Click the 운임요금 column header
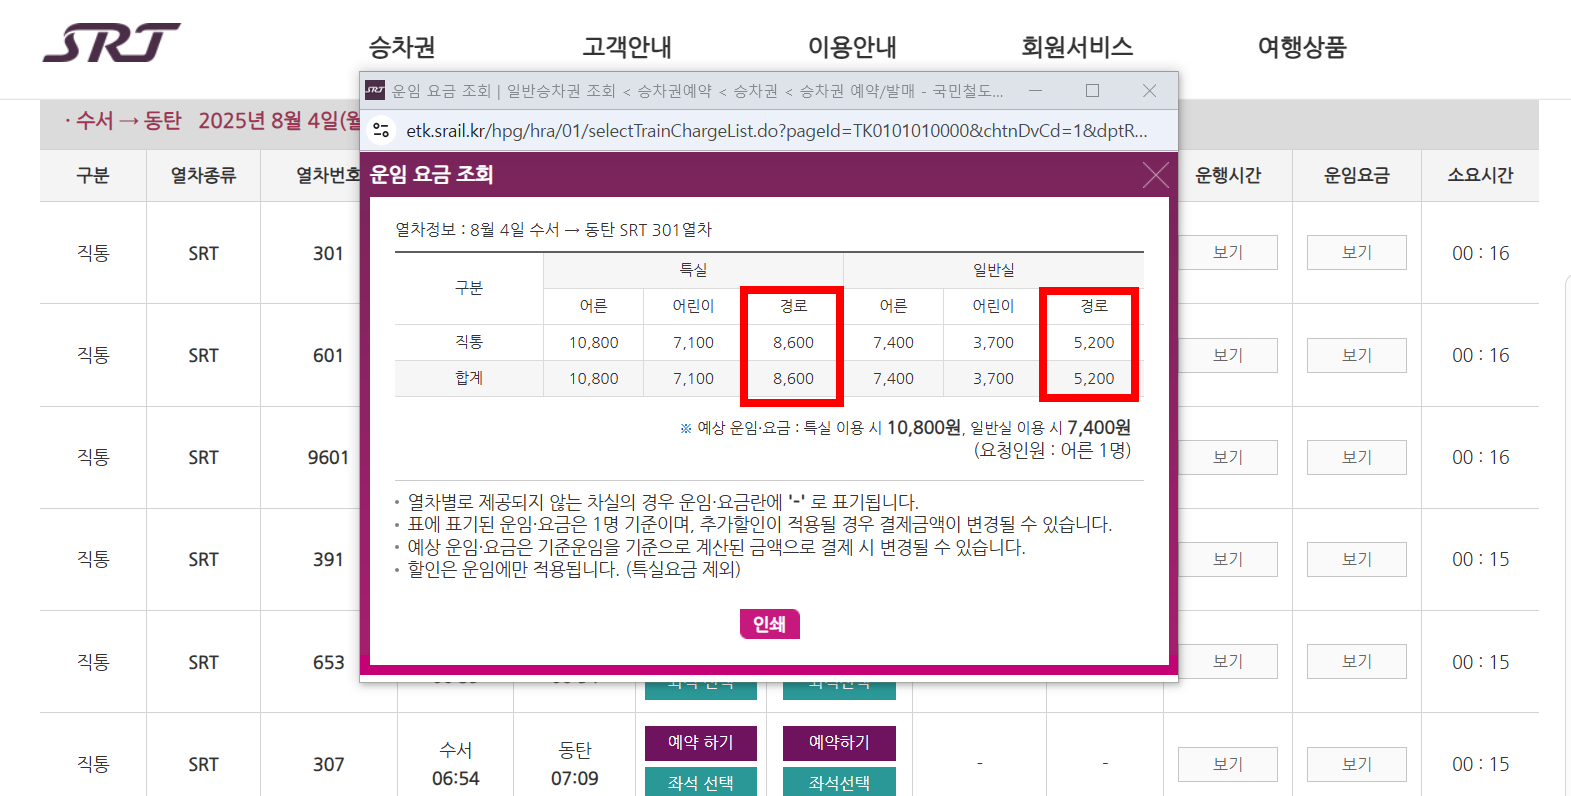The width and height of the screenshot is (1571, 796). [x=1356, y=175]
